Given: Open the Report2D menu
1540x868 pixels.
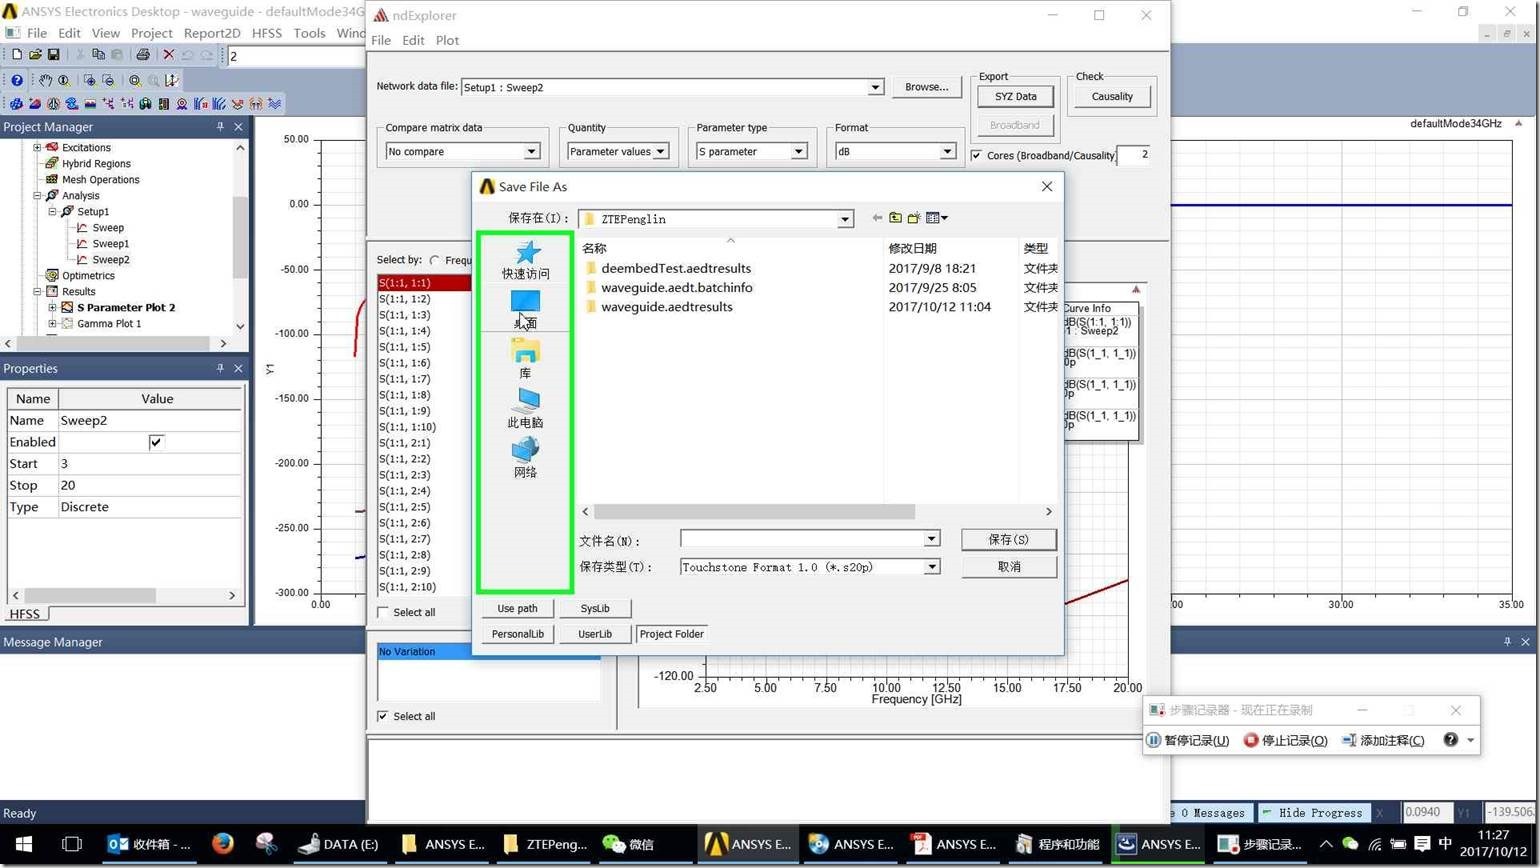Looking at the screenshot, I should click(x=212, y=33).
